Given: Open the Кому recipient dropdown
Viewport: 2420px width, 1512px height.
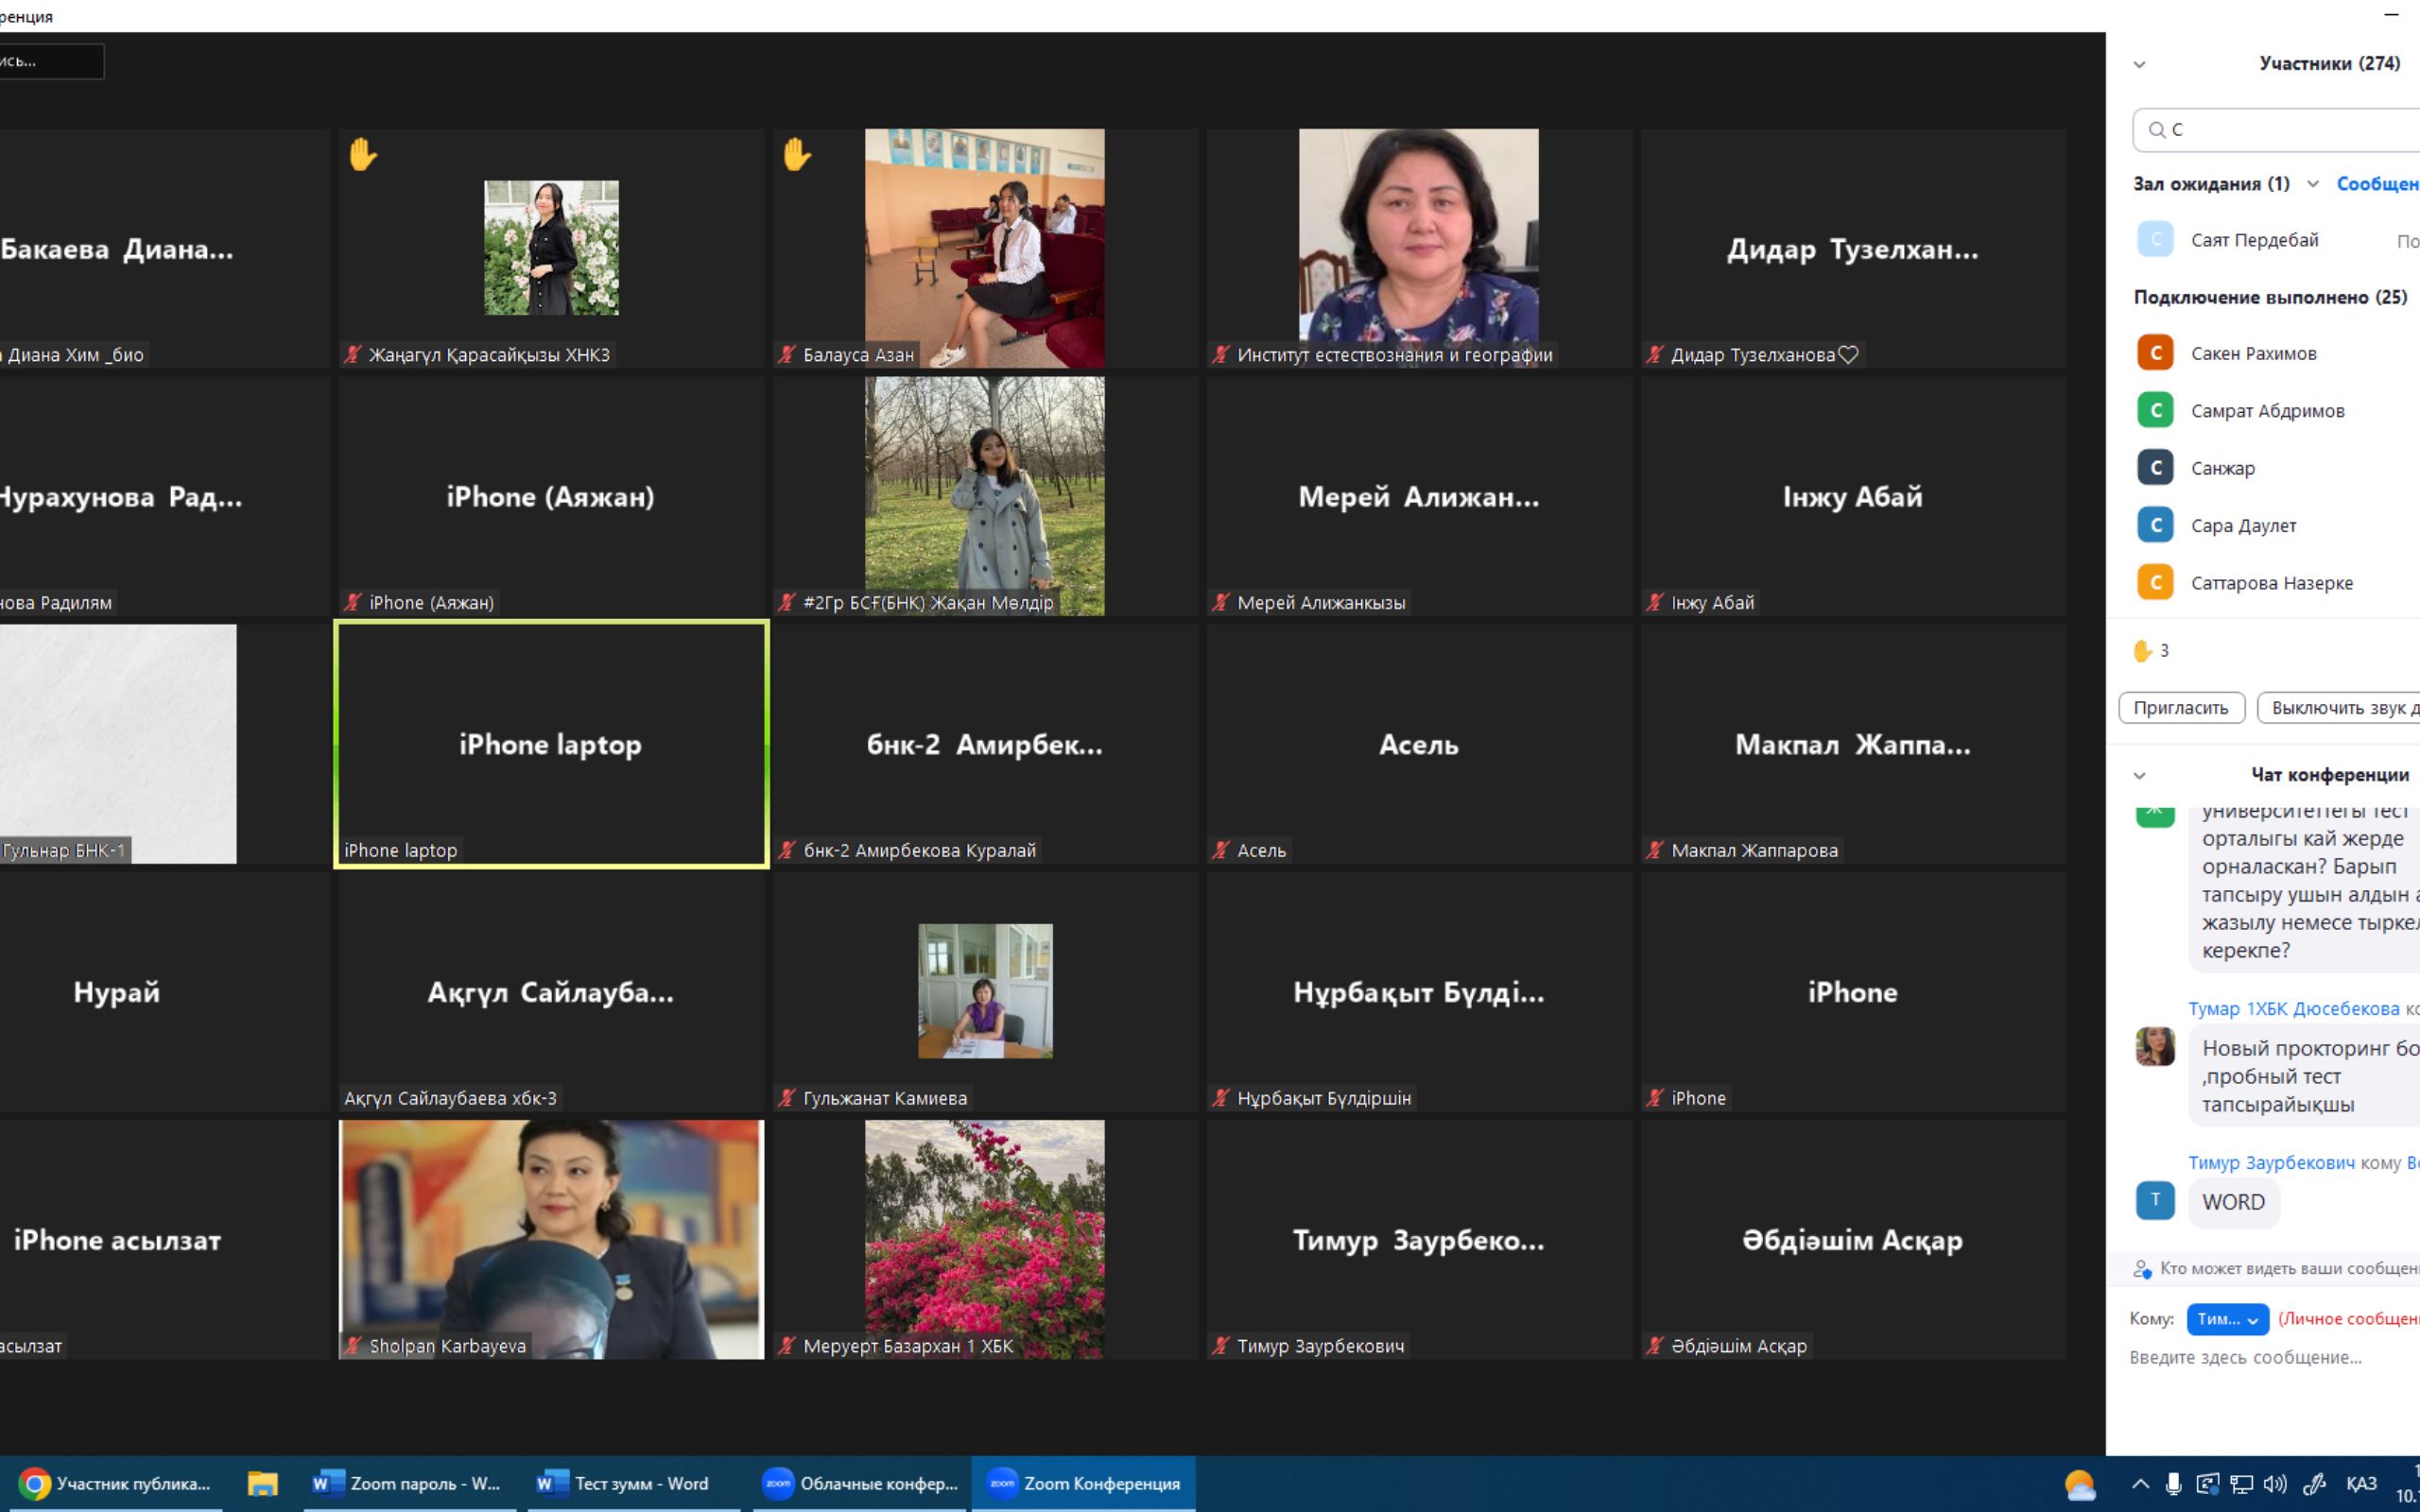Looking at the screenshot, I should (x=2227, y=1320).
